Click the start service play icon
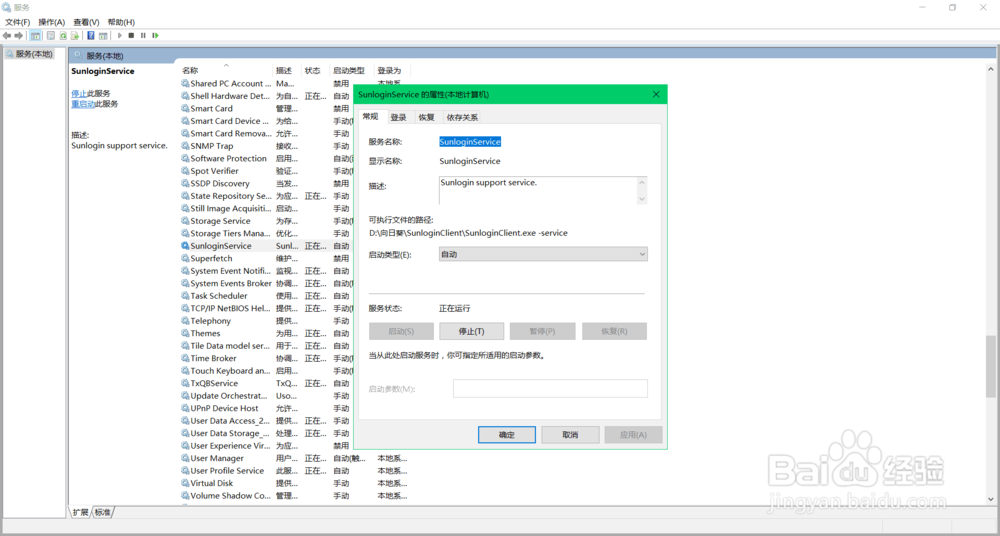 119,36
